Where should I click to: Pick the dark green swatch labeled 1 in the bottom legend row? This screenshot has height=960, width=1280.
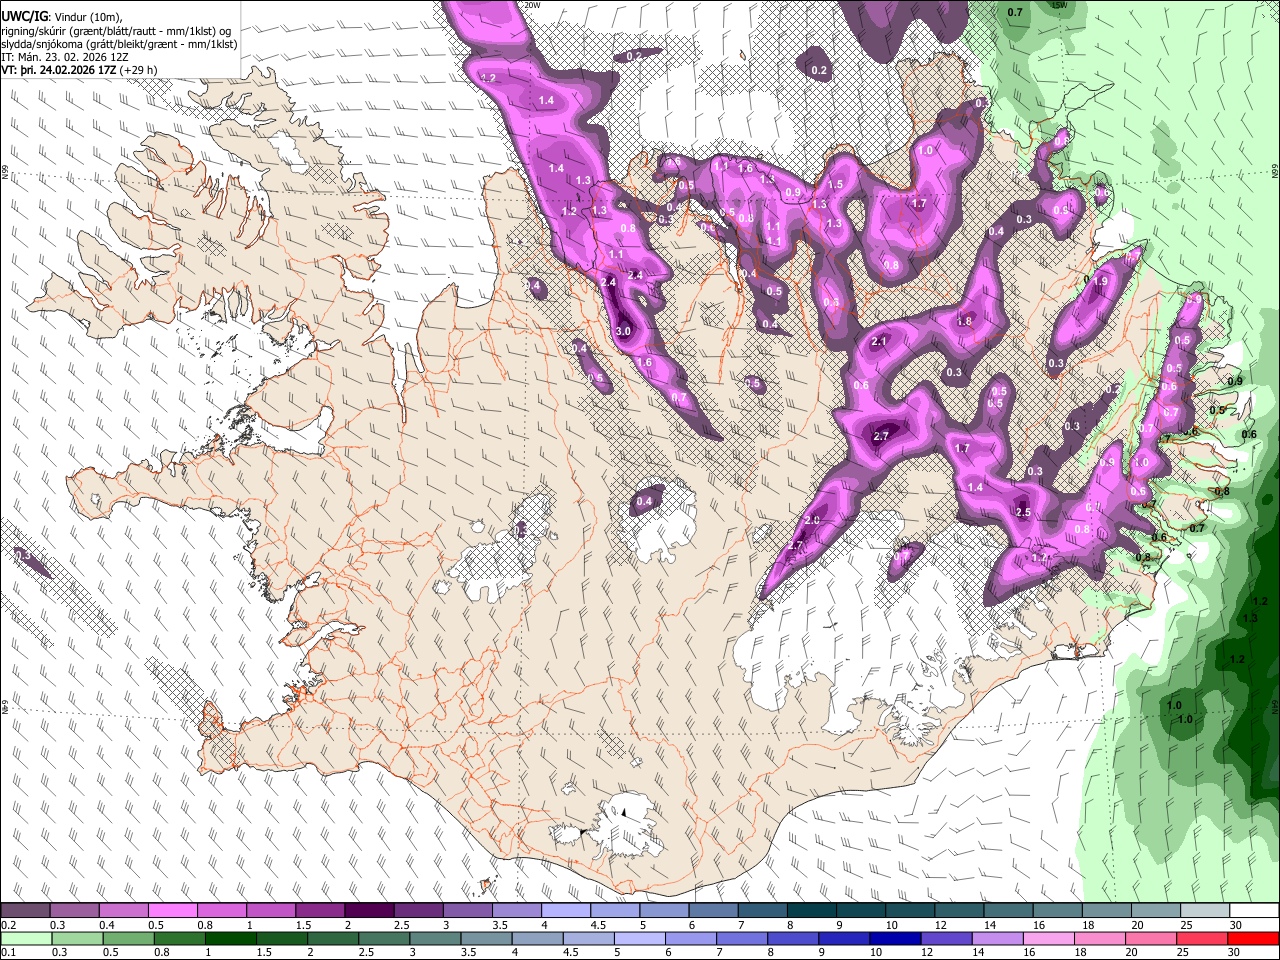tap(230, 939)
